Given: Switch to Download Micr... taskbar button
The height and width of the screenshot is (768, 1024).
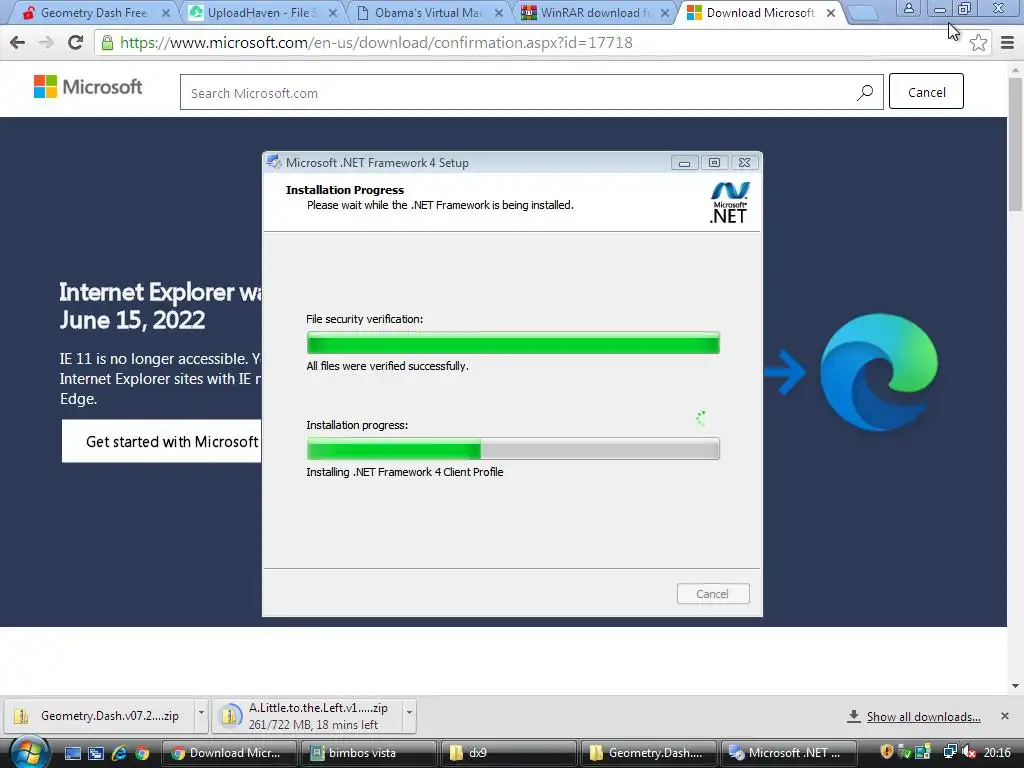Looking at the screenshot, I should click(229, 753).
